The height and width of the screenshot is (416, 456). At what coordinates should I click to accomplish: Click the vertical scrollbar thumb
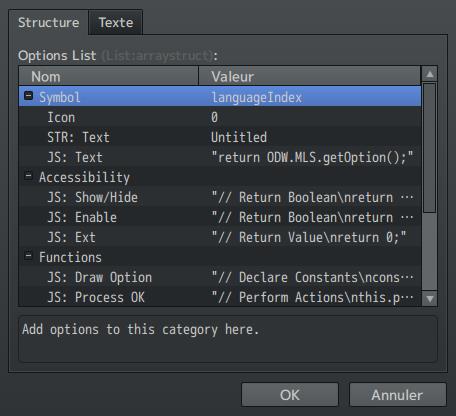click(x=429, y=148)
